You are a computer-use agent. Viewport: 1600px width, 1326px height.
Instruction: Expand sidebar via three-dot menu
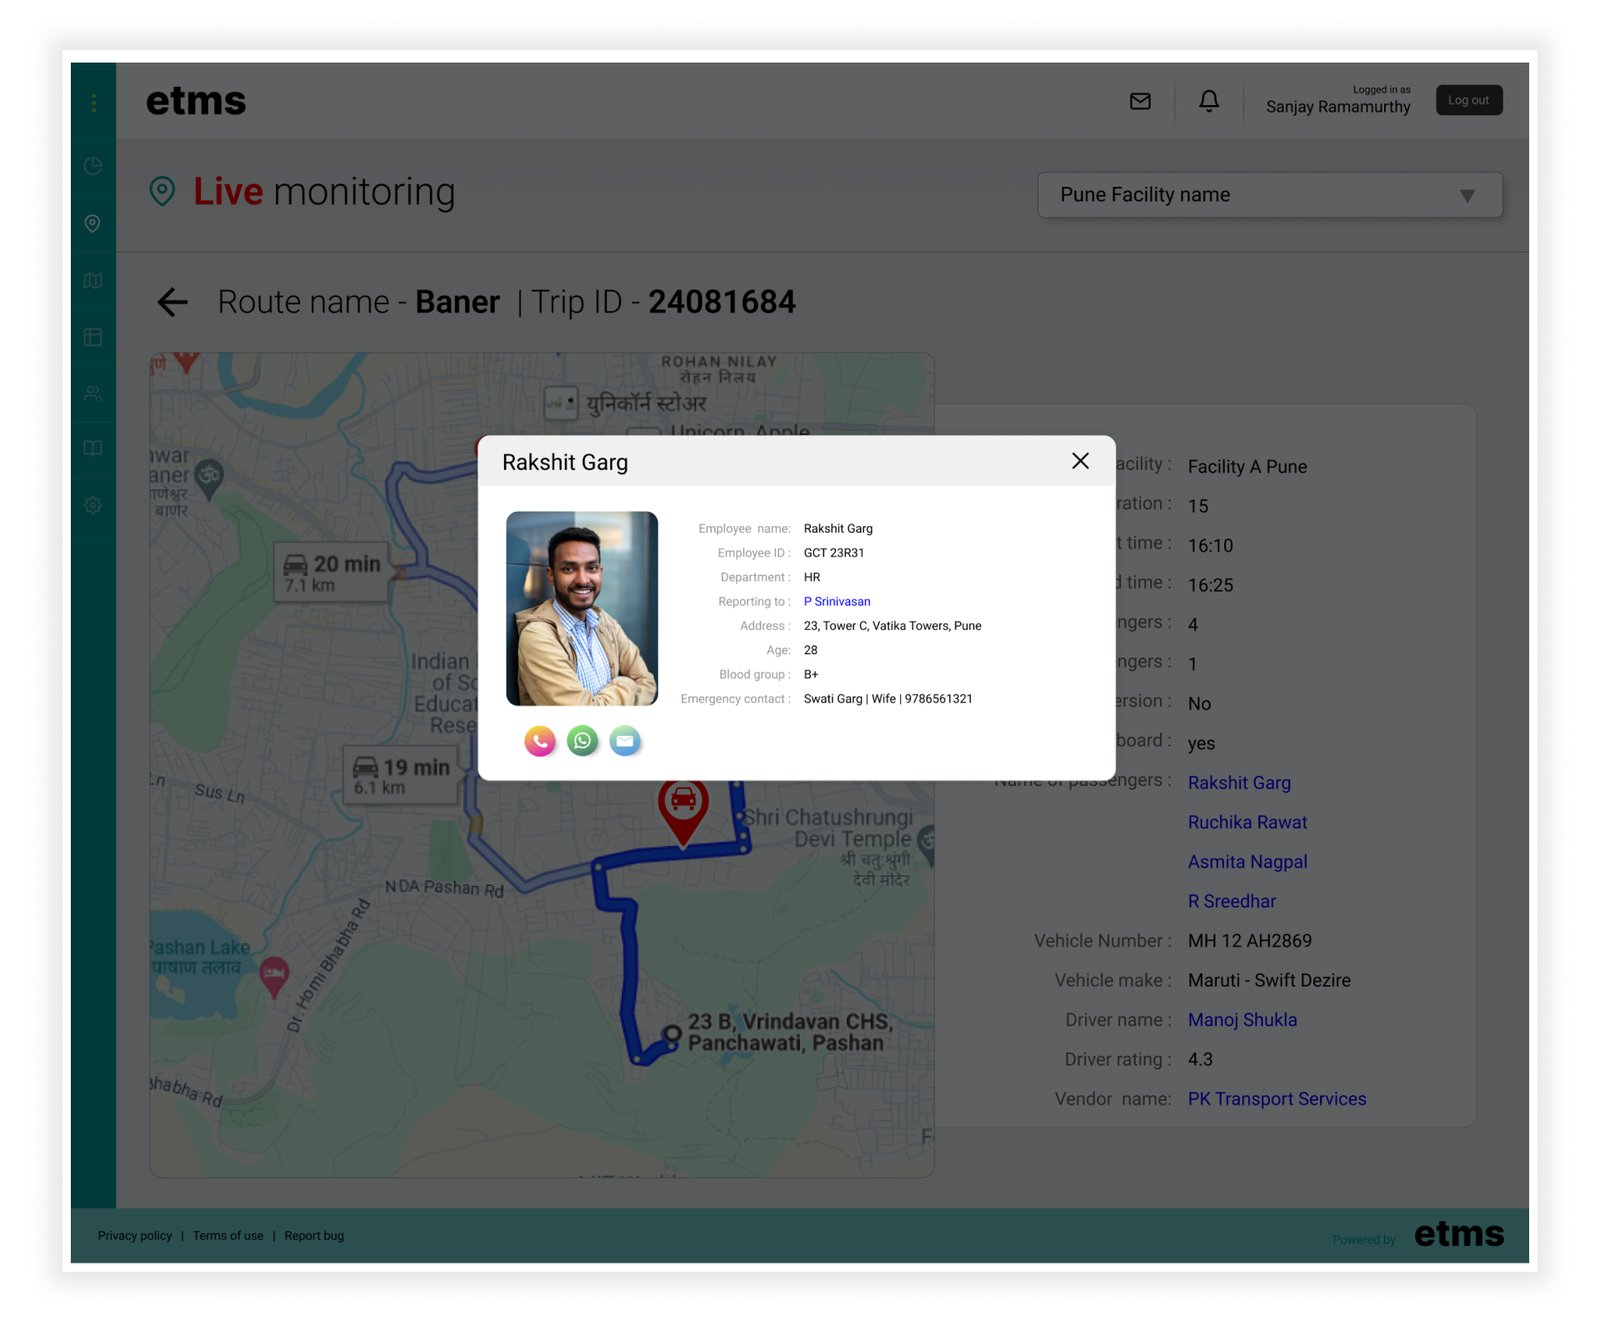93,103
